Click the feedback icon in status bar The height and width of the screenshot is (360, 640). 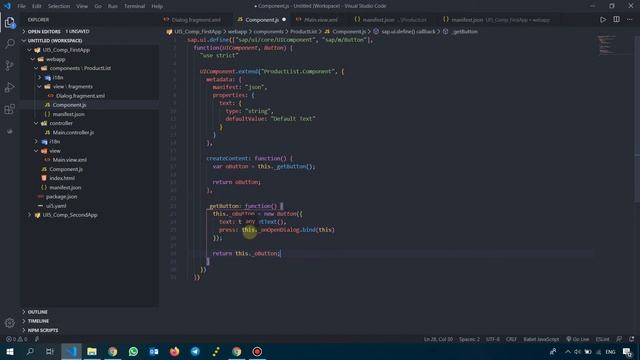(x=619, y=339)
